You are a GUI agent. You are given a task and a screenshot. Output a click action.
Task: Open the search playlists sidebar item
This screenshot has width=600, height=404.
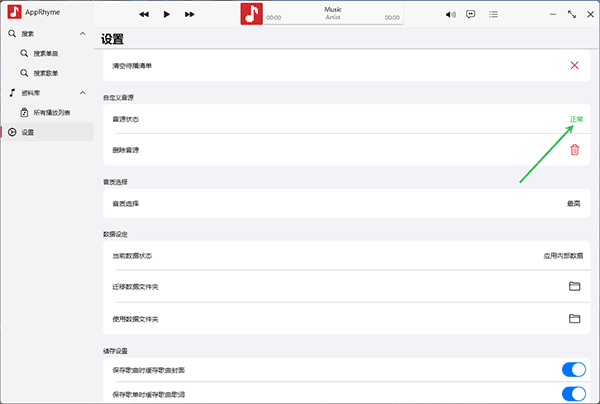pos(48,73)
